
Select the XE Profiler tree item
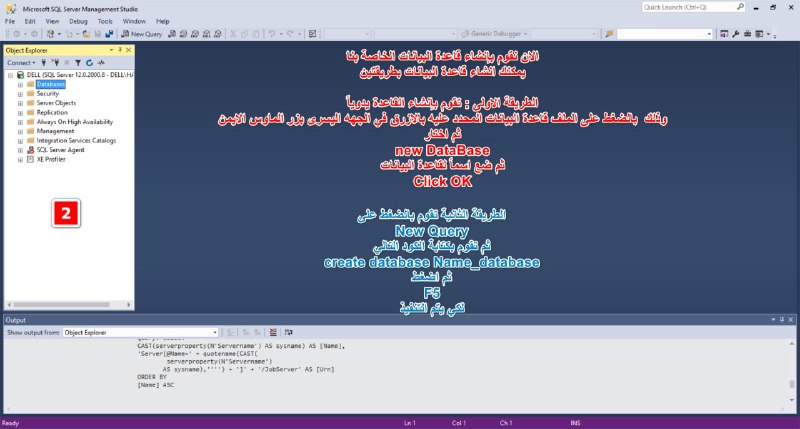[x=51, y=159]
